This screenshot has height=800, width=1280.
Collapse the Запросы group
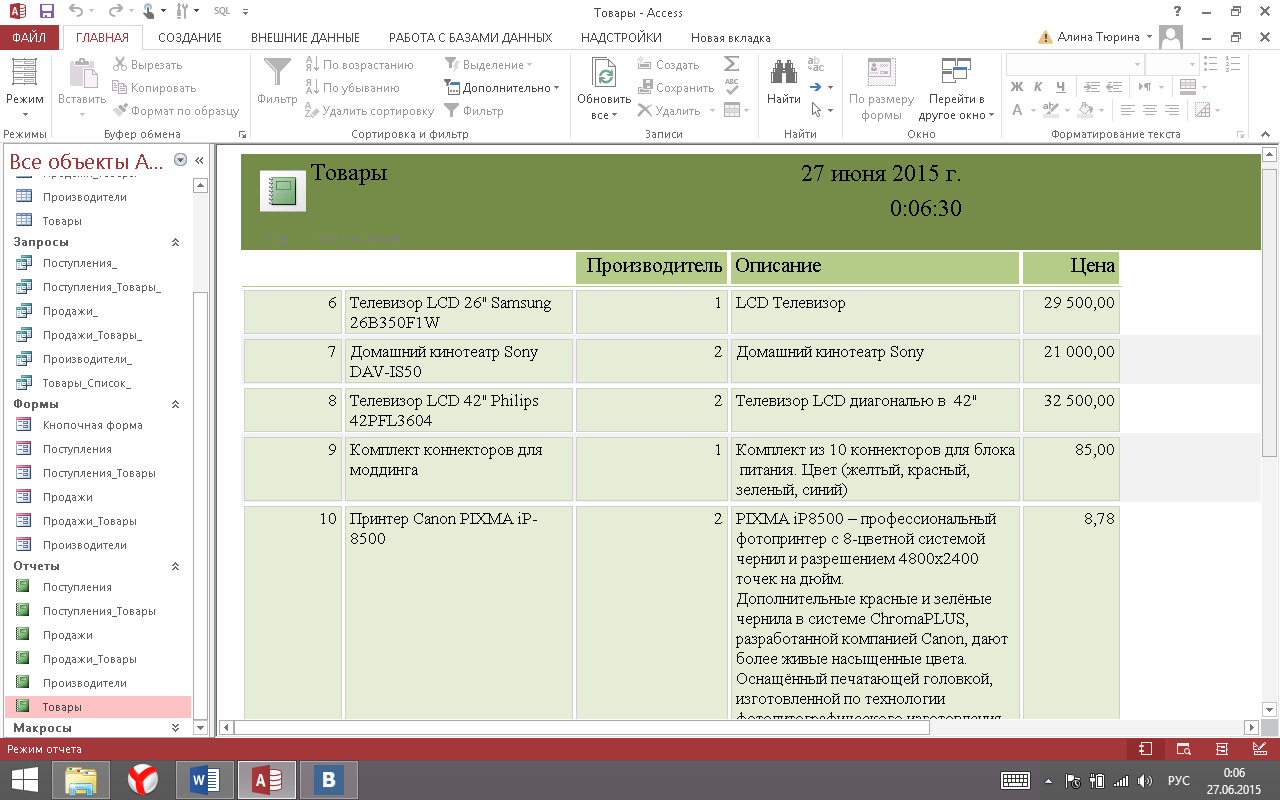pyautogui.click(x=176, y=242)
